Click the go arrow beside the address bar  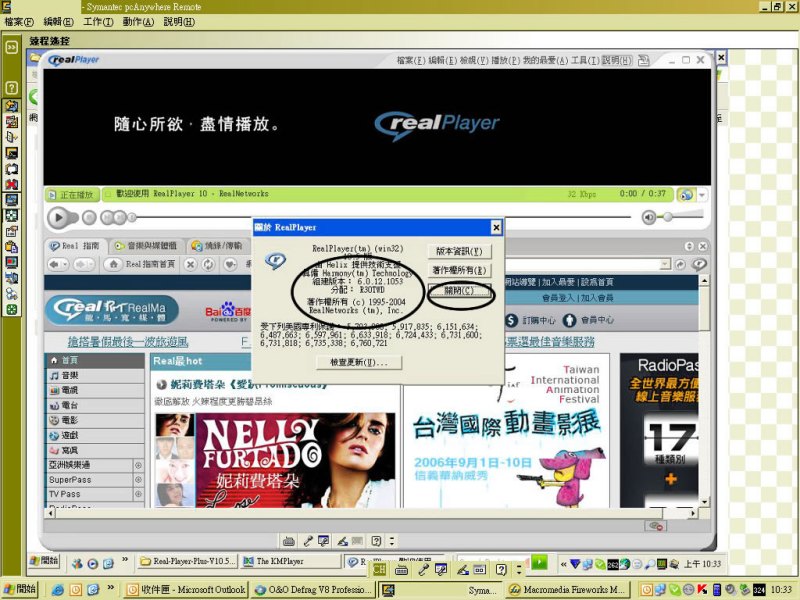tap(680, 264)
